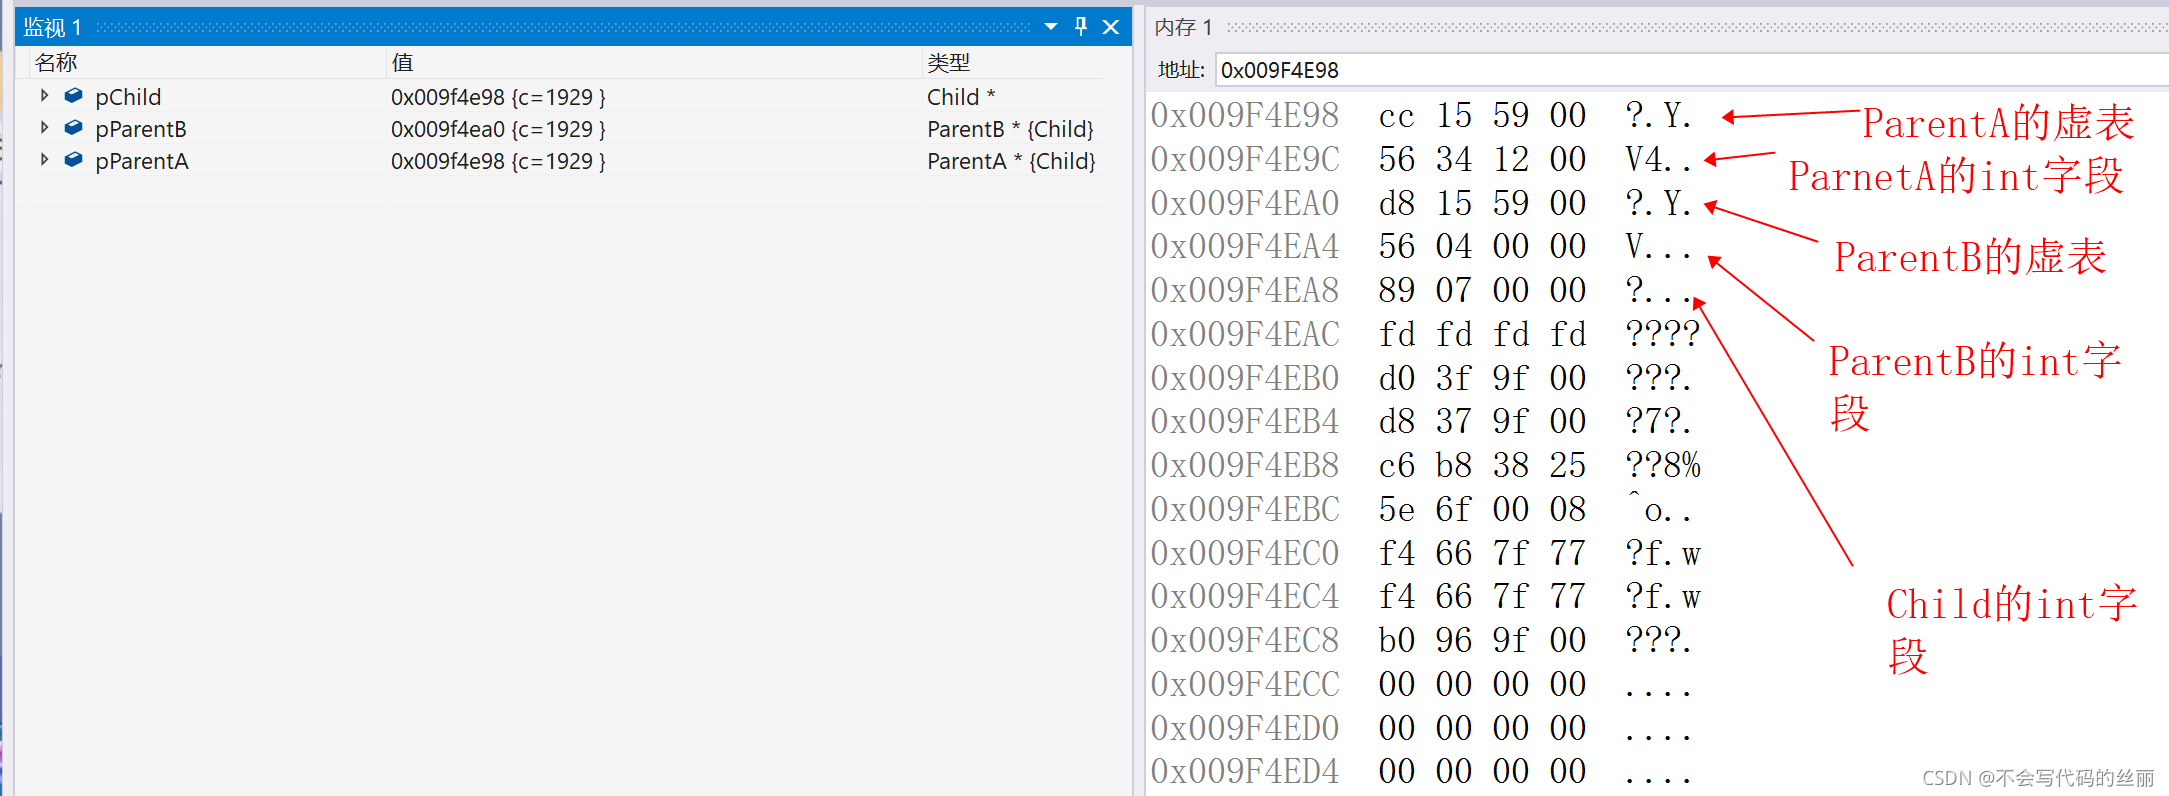Viewport: 2169px width, 796px height.
Task: Click the bytes 'cc 15 59 00'
Action: pyautogui.click(x=1482, y=116)
